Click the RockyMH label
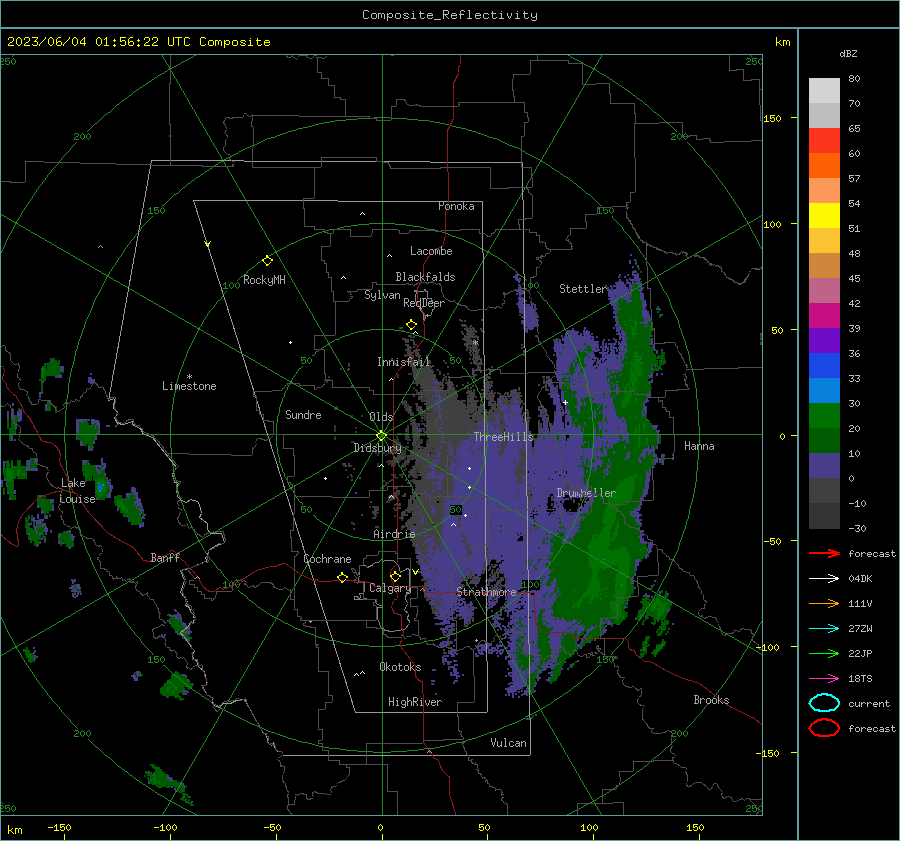This screenshot has height=841, width=900. click(264, 280)
